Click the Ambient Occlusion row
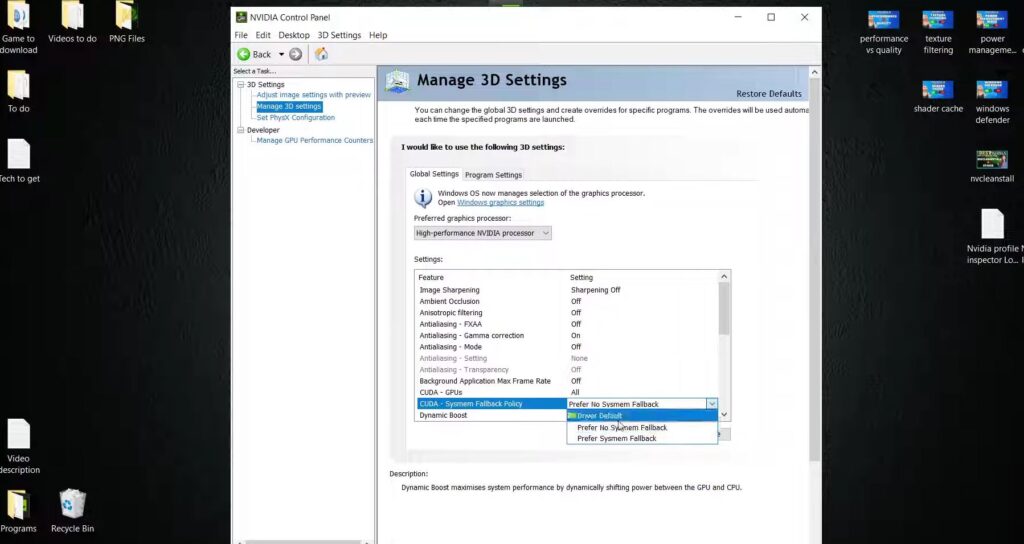Image resolution: width=1024 pixels, height=544 pixels. tap(568, 302)
